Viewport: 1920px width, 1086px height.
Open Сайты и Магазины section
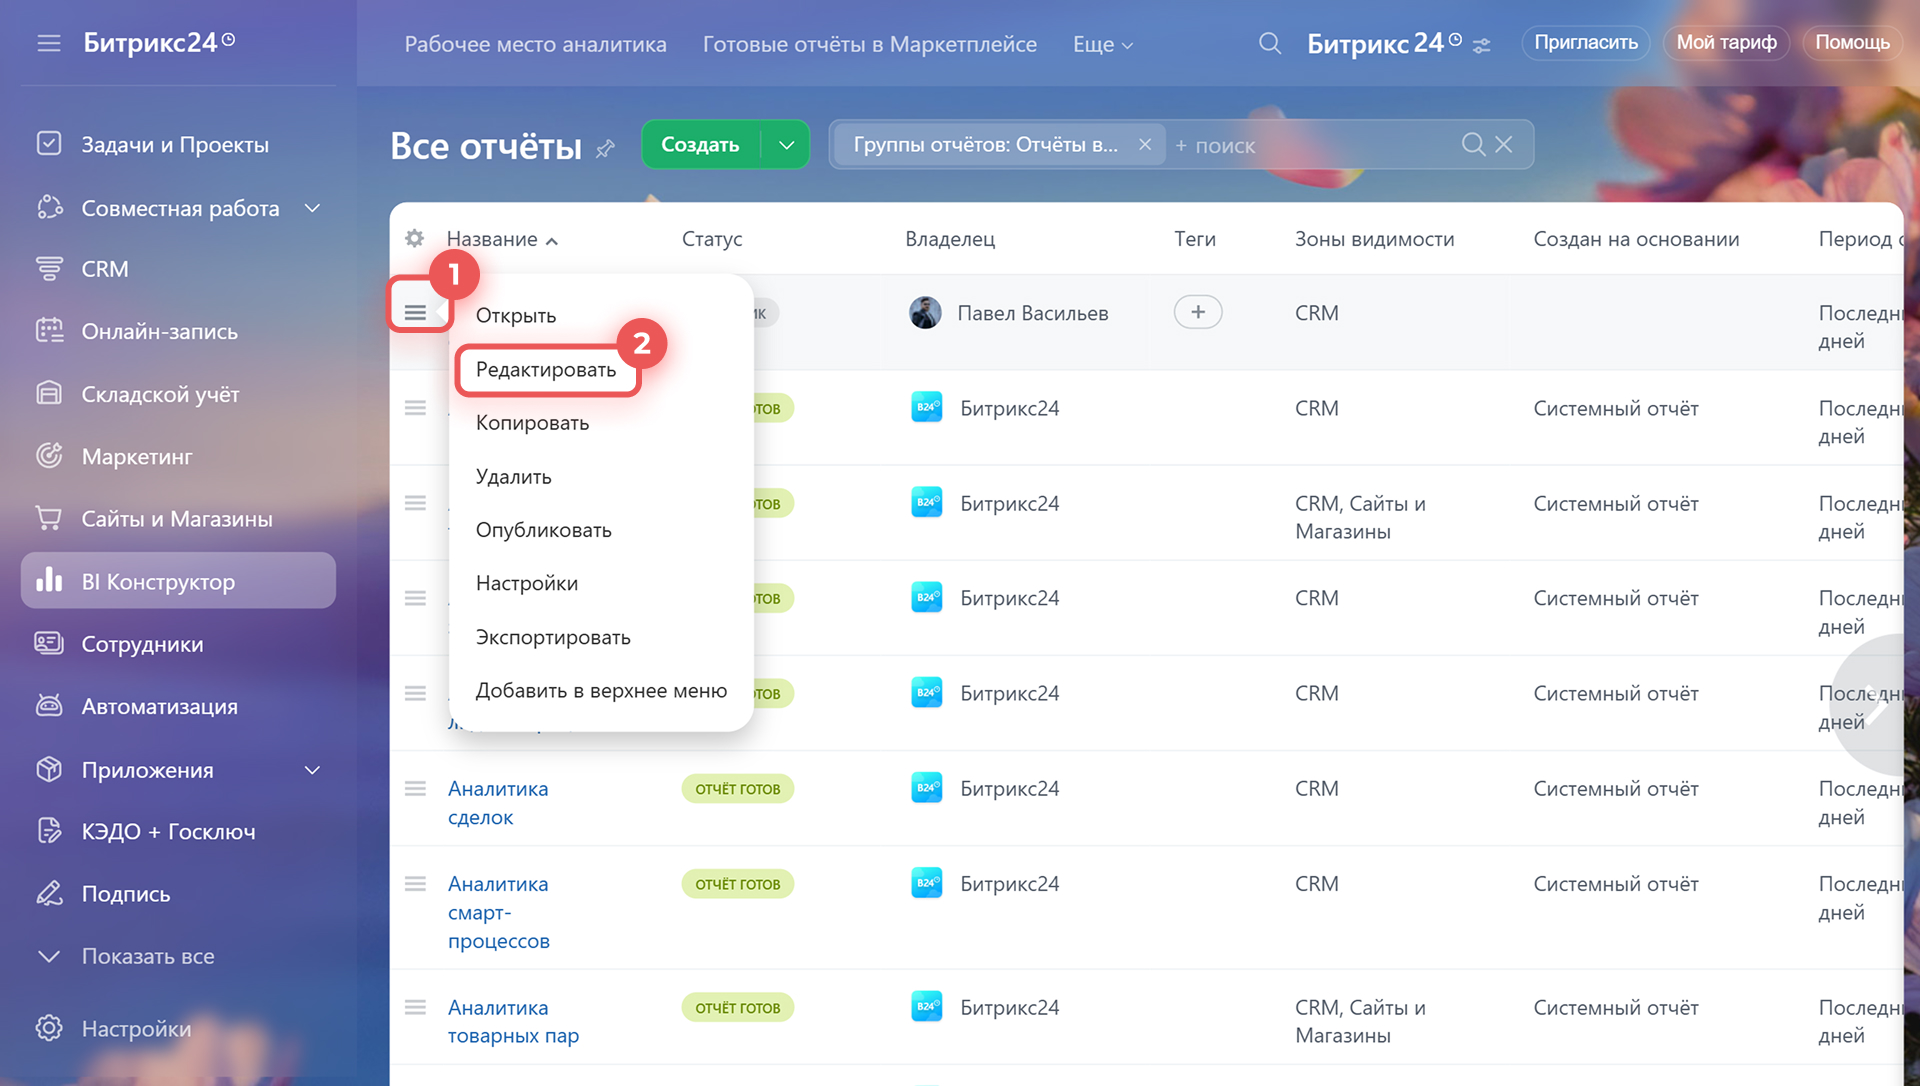[x=177, y=519]
